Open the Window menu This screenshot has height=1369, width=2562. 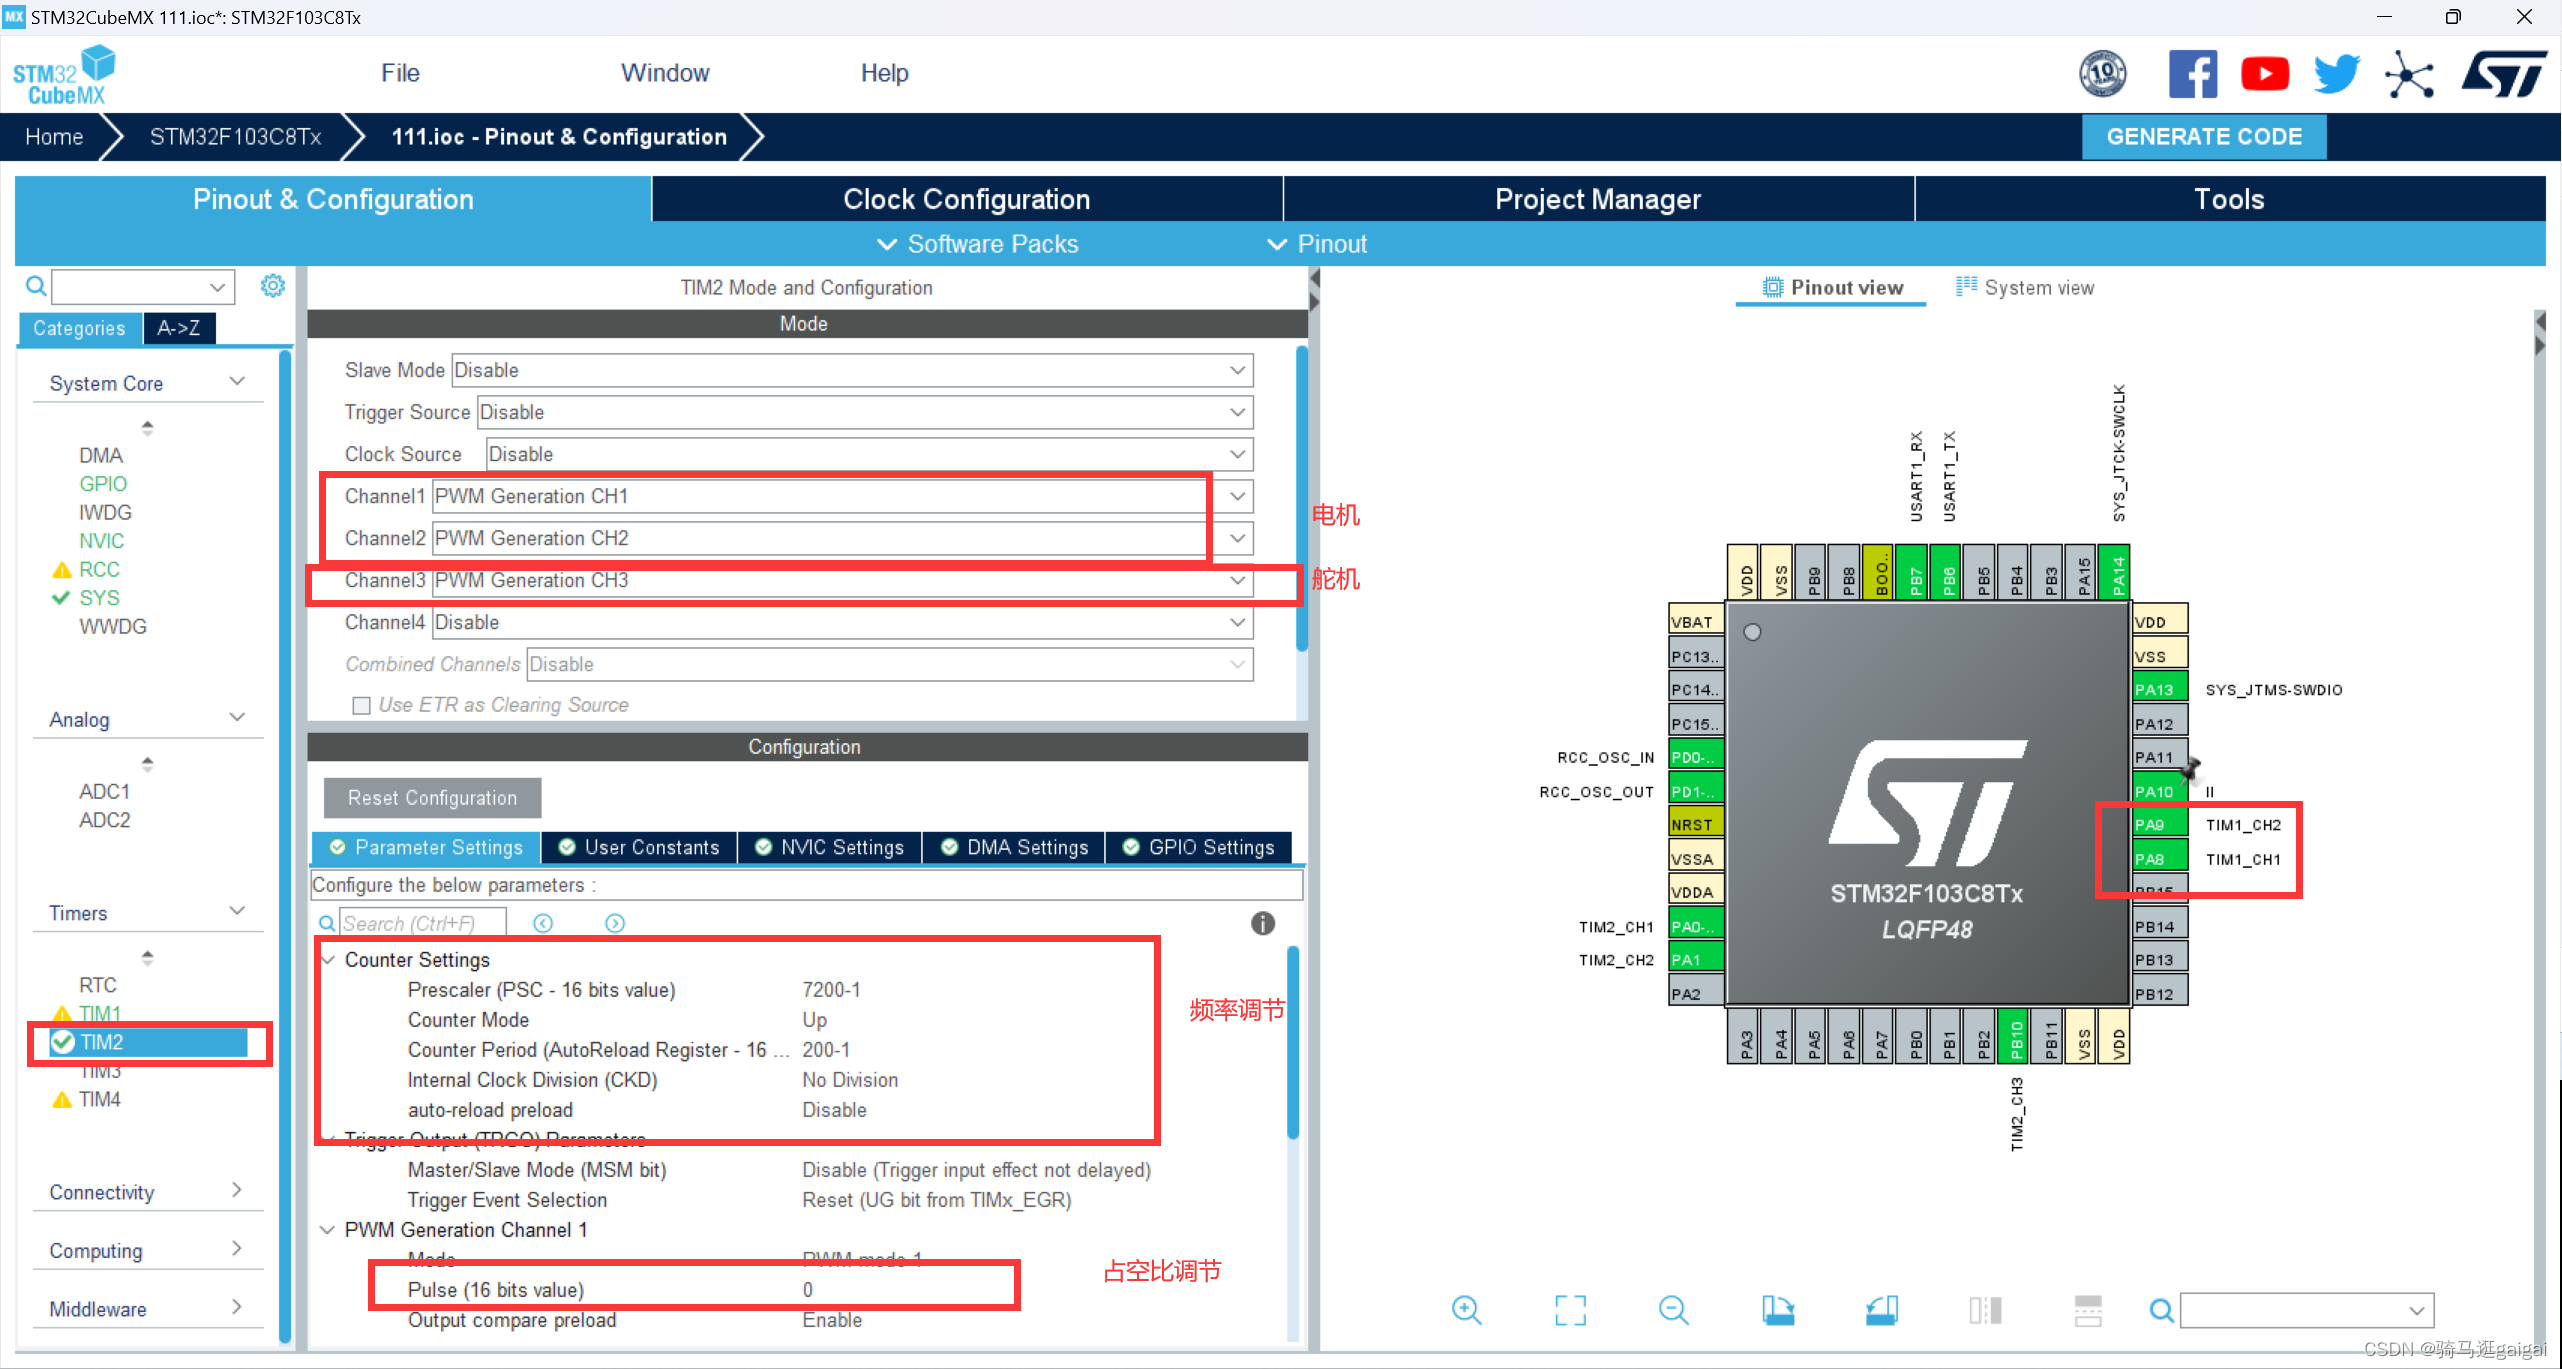tap(664, 72)
